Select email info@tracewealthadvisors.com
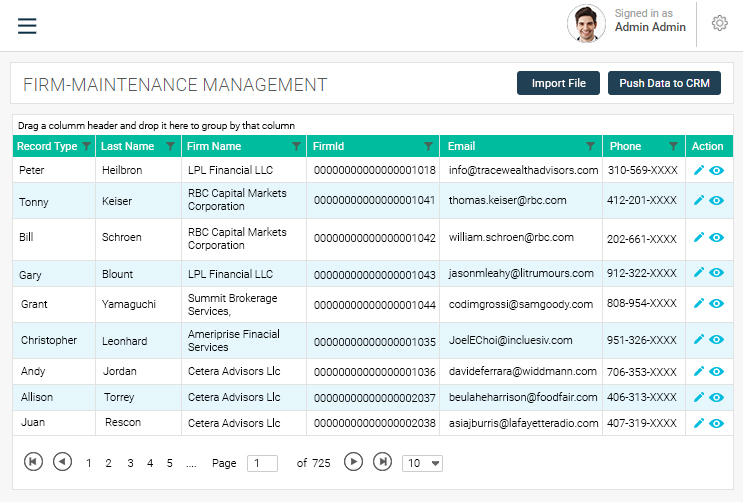The height and width of the screenshot is (502, 743). [x=523, y=170]
